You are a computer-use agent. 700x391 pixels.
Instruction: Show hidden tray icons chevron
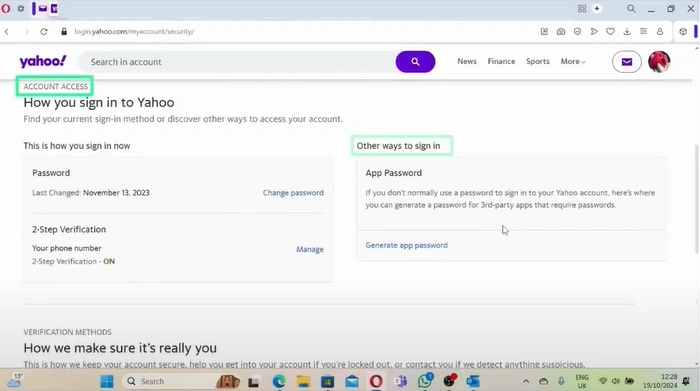coord(526,381)
